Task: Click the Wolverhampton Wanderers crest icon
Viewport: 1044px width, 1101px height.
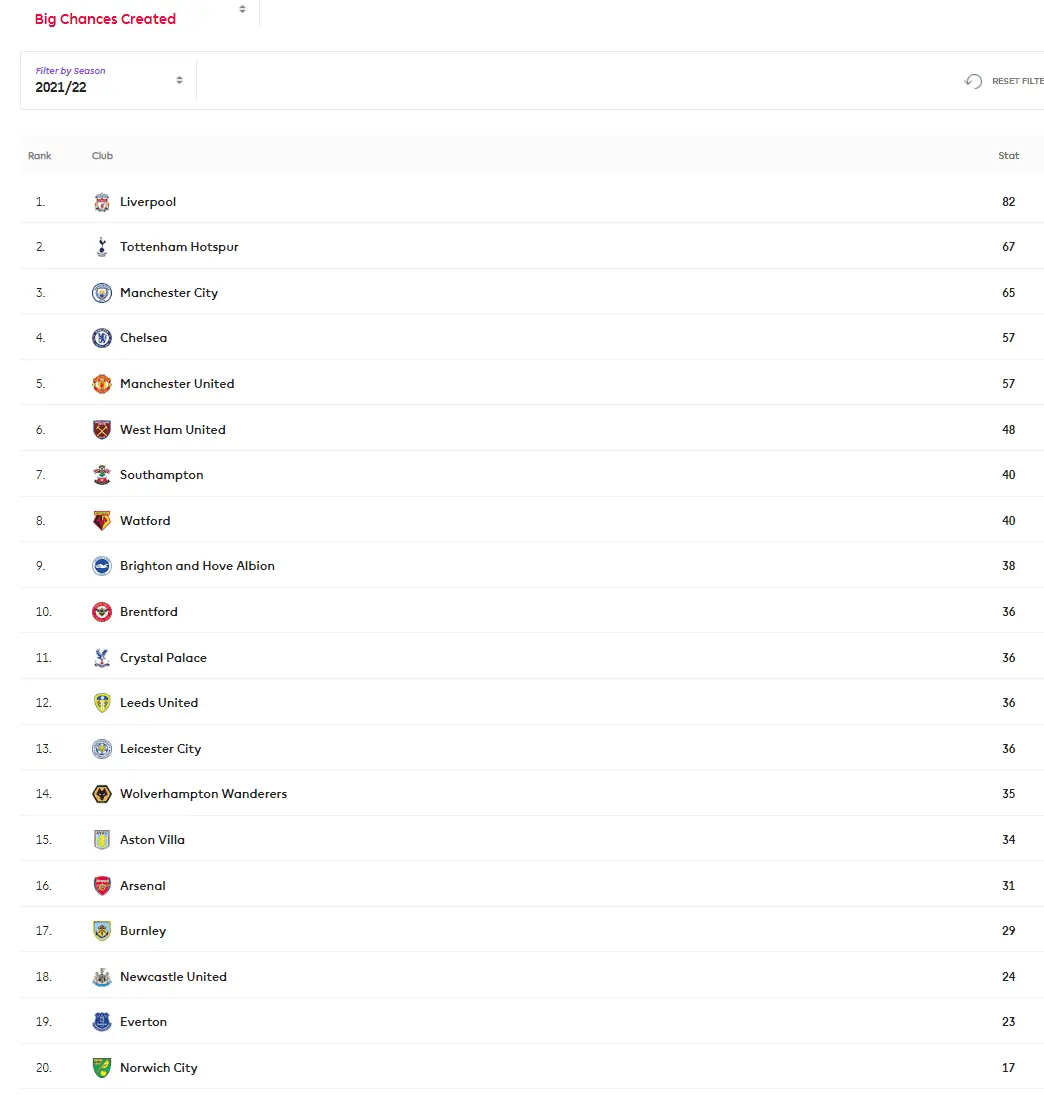Action: click(x=102, y=794)
